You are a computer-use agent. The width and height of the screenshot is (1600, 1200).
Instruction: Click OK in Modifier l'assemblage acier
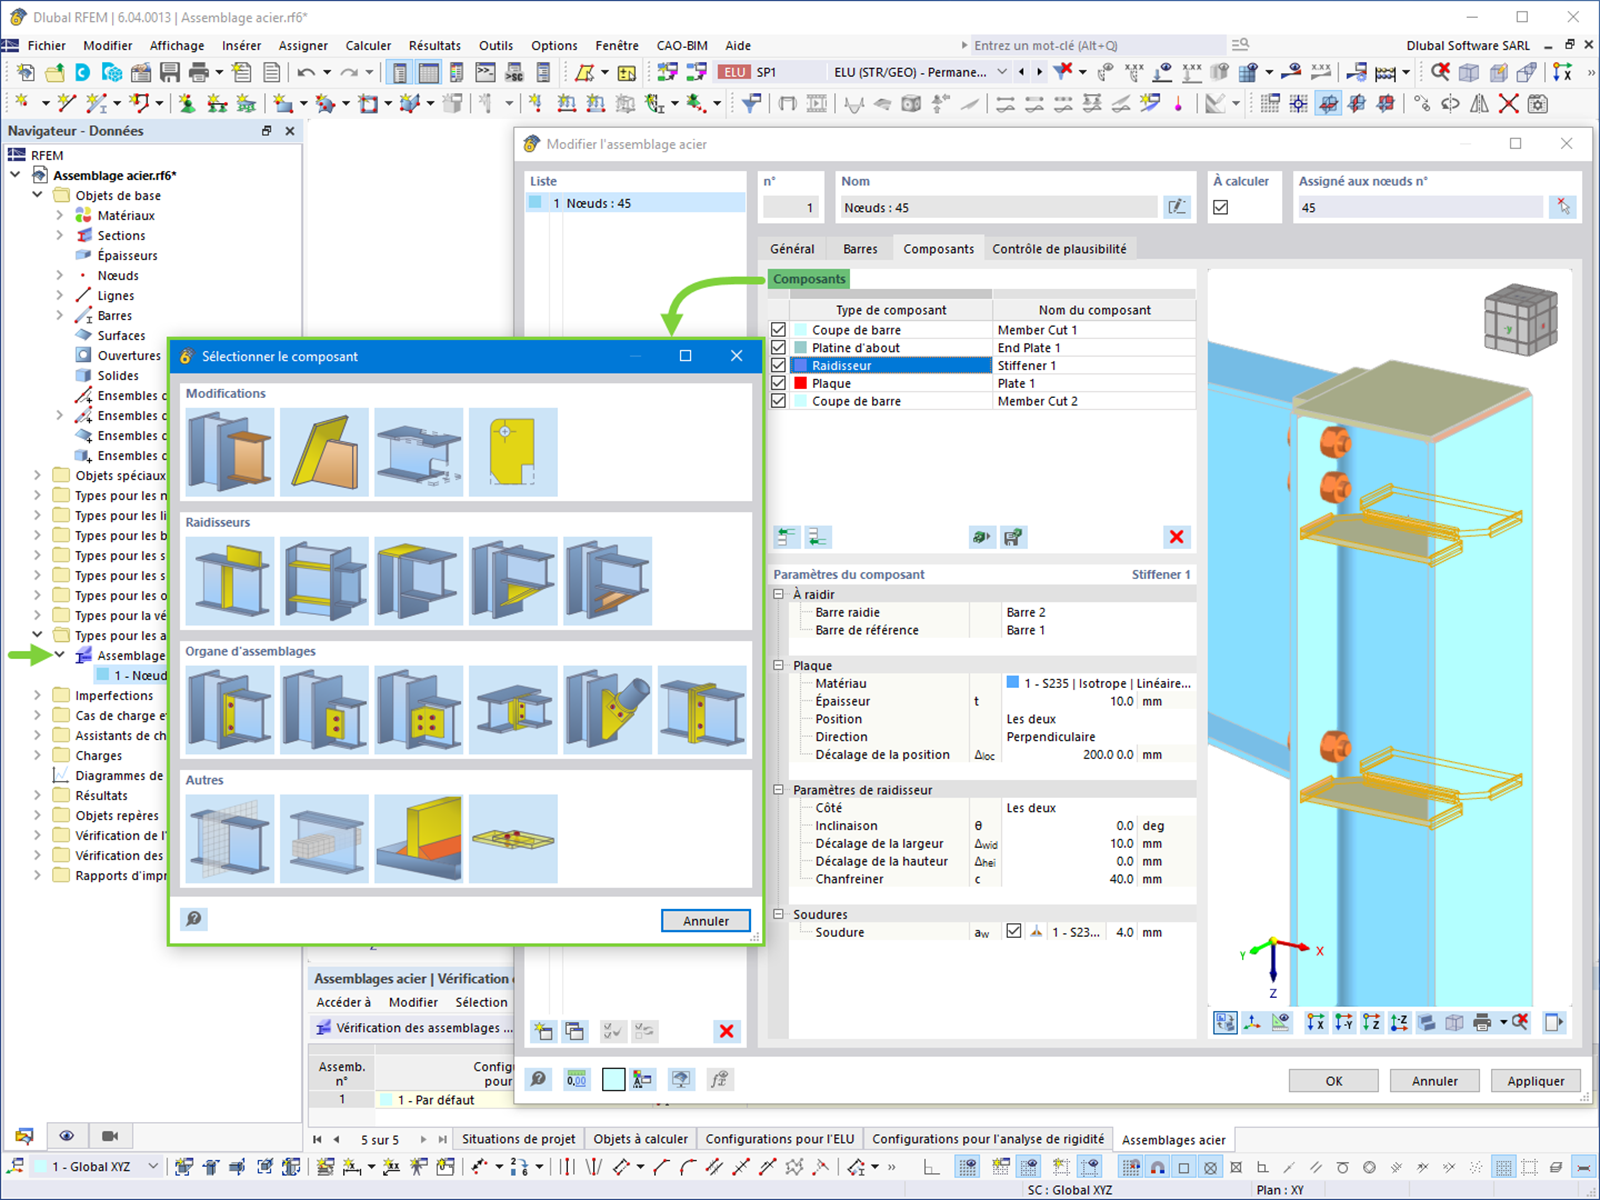coord(1334,1081)
